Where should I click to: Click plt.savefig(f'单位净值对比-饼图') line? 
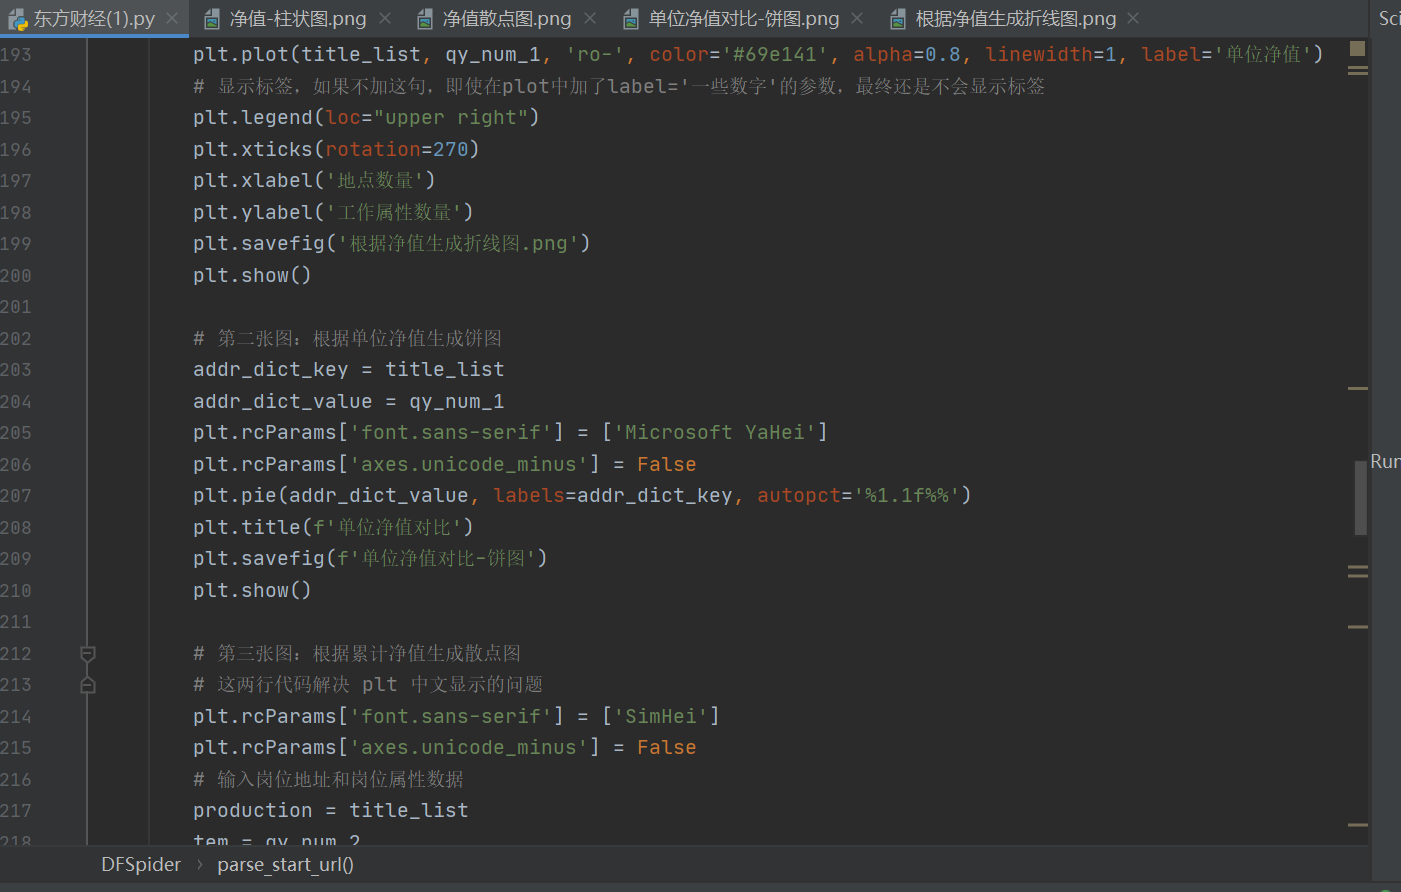coord(370,559)
